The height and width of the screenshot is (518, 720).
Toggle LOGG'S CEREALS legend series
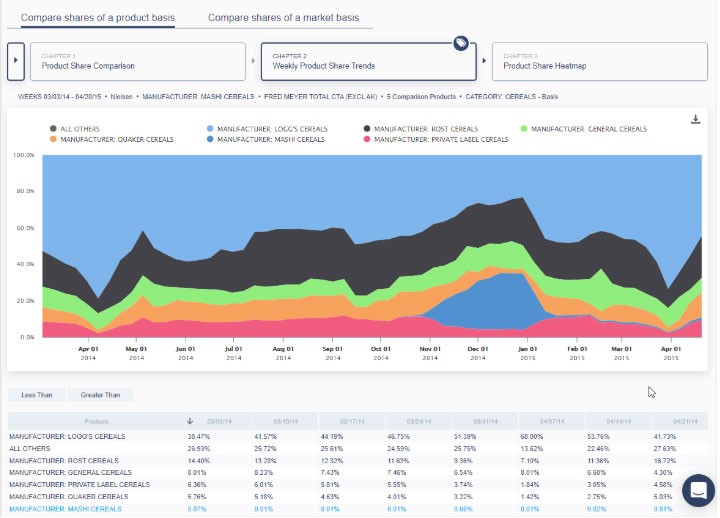pos(267,129)
